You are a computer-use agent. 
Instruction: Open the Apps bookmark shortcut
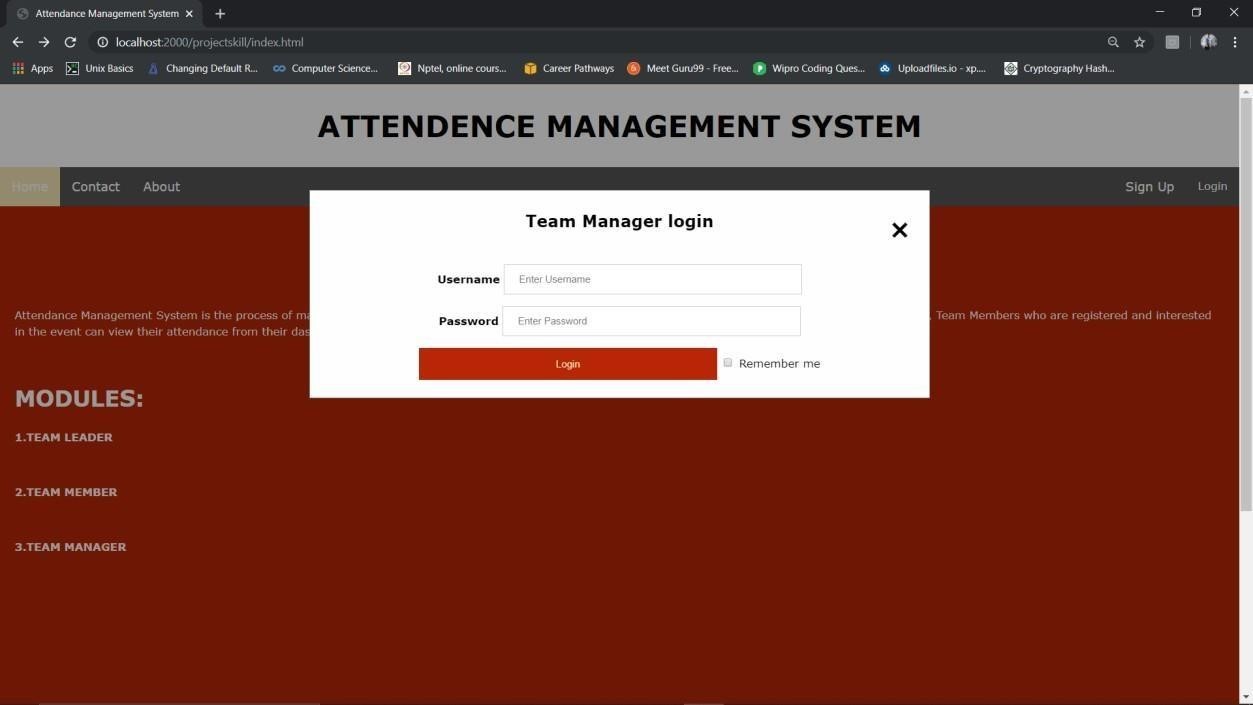tap(32, 69)
